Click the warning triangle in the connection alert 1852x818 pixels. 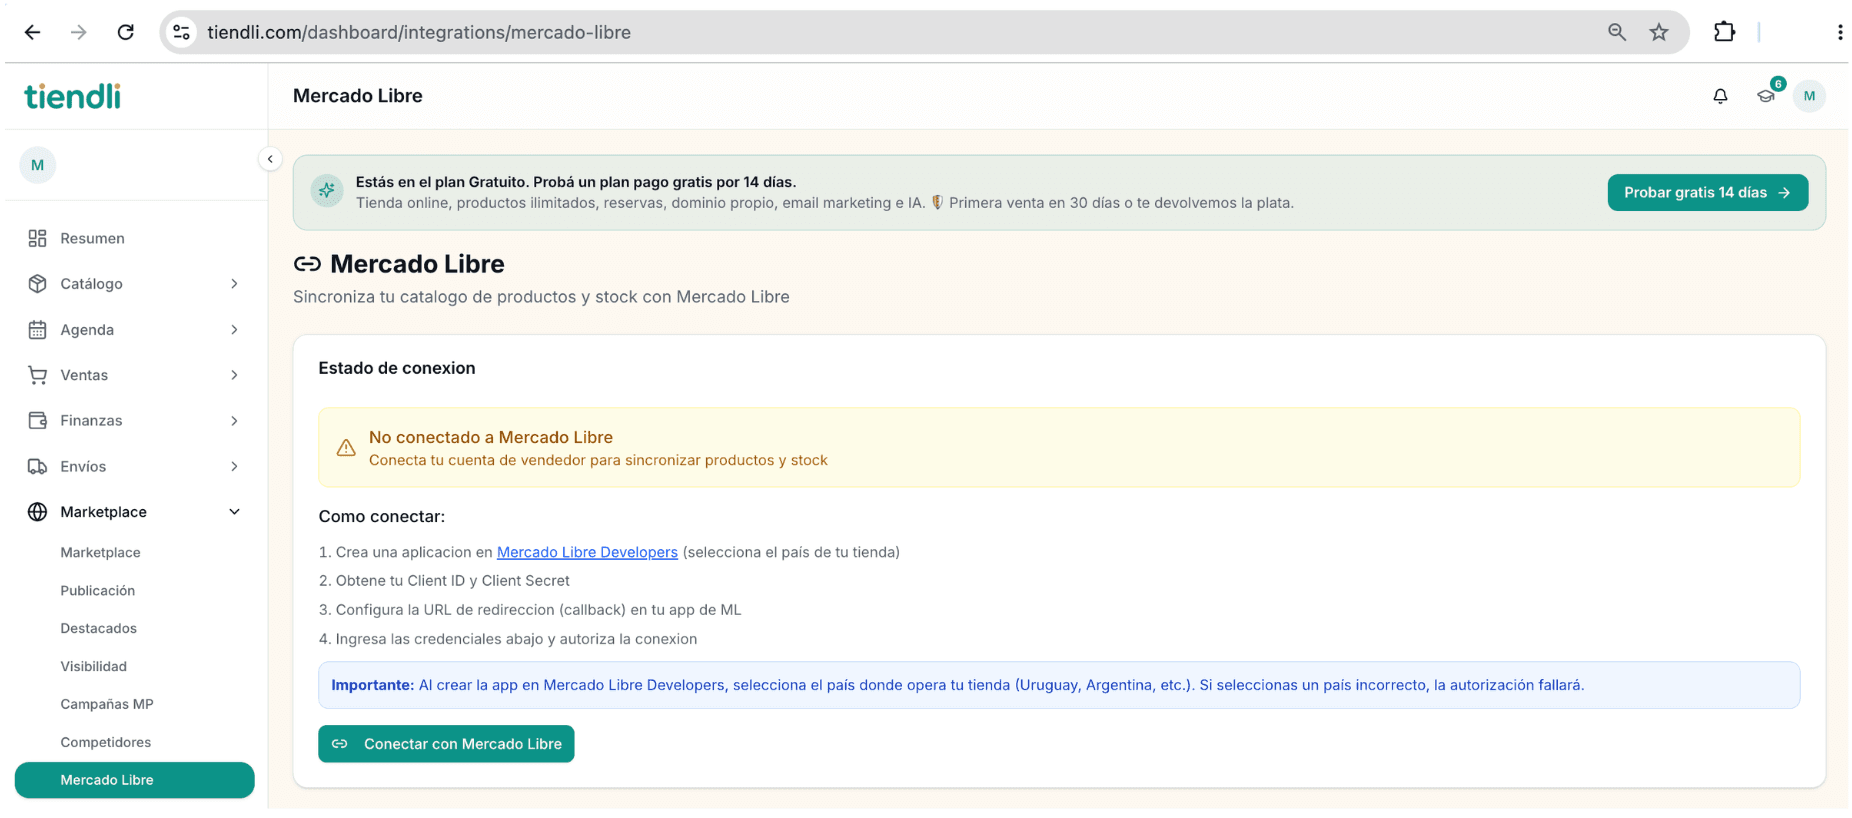tap(346, 448)
